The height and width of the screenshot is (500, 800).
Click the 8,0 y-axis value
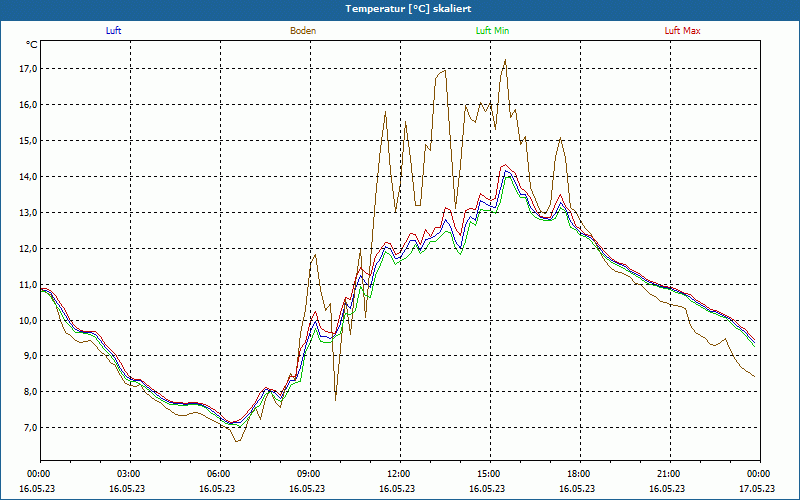(x=31, y=391)
